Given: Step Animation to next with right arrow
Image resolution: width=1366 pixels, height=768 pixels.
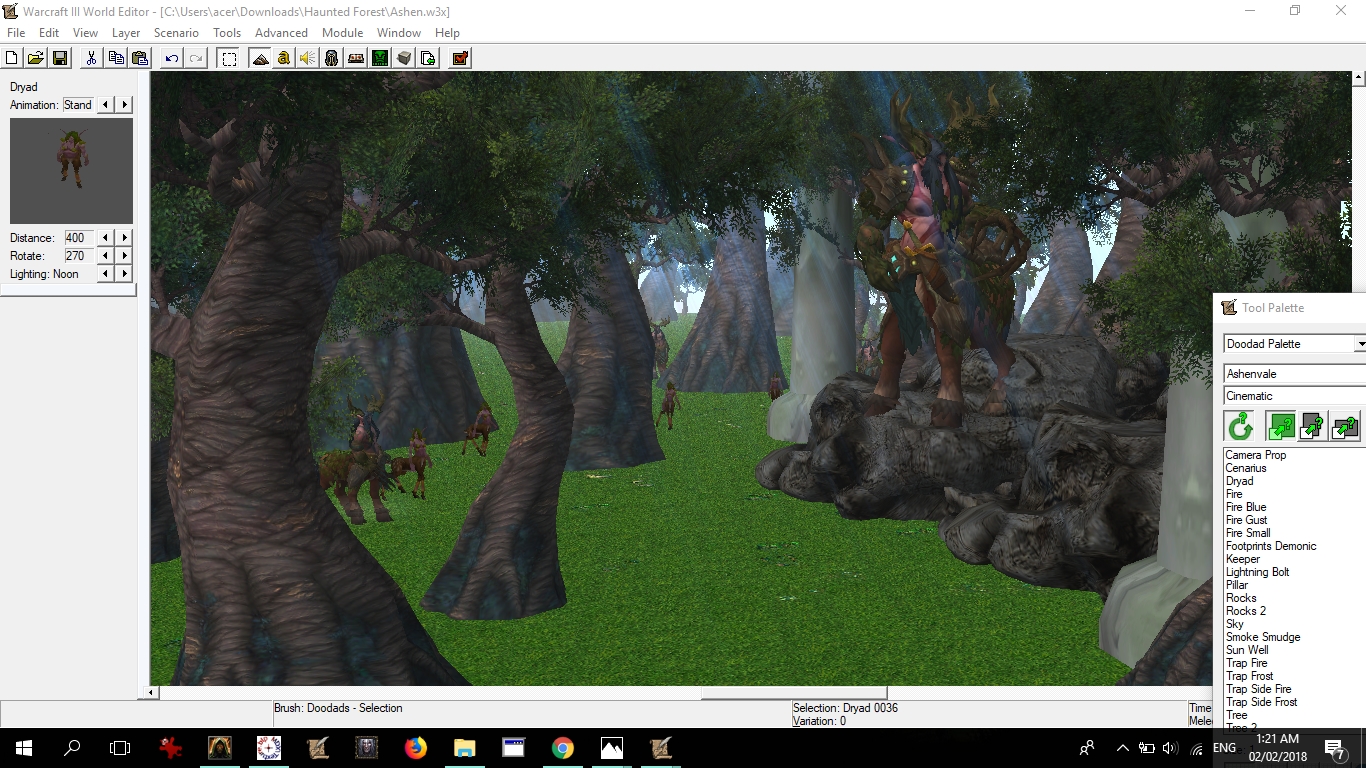Looking at the screenshot, I should pyautogui.click(x=124, y=105).
